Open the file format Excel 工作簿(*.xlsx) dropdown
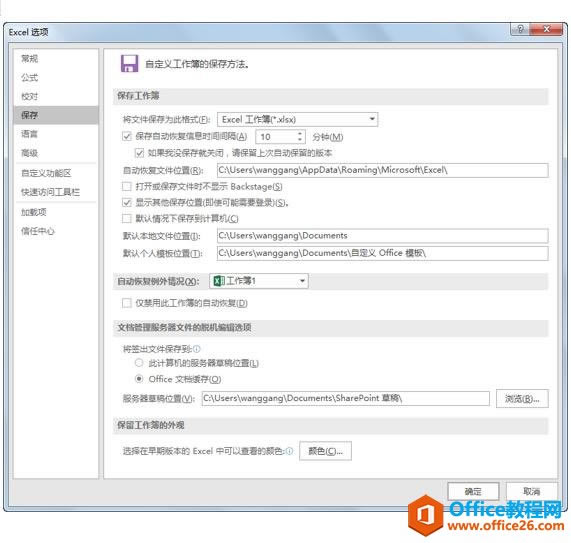571x543 pixels. click(x=298, y=119)
